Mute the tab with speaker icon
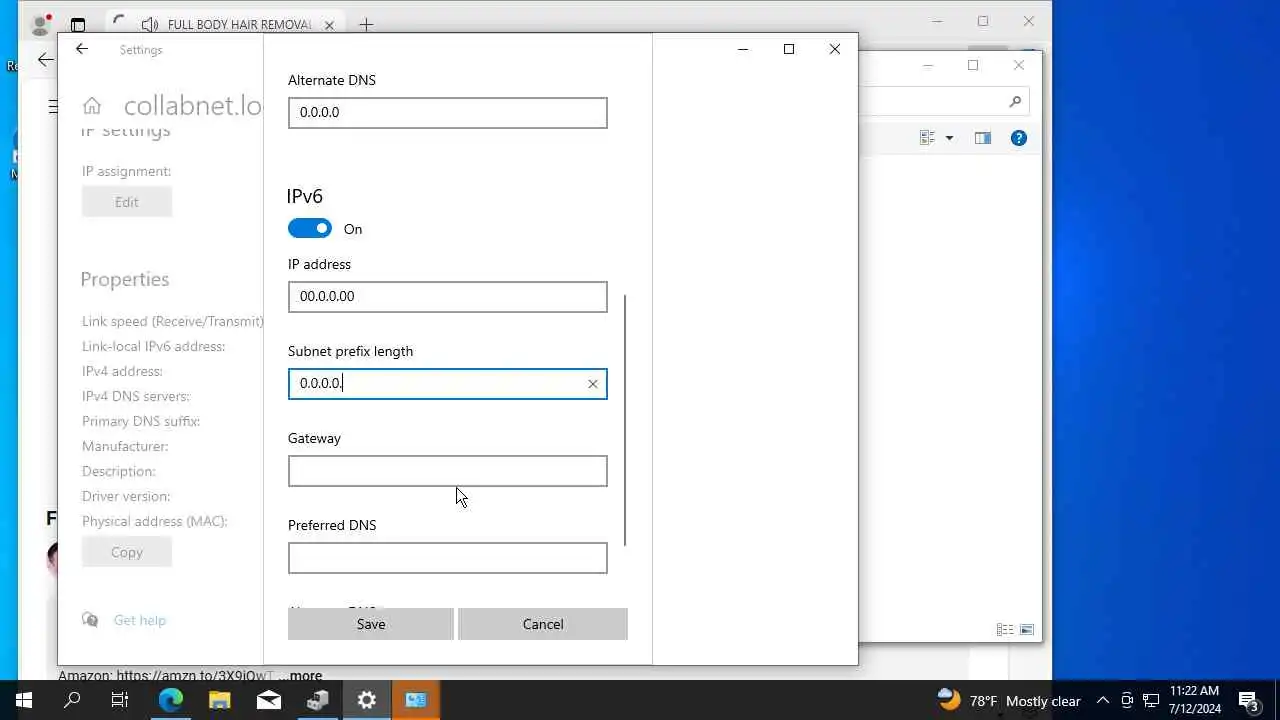 click(x=150, y=24)
